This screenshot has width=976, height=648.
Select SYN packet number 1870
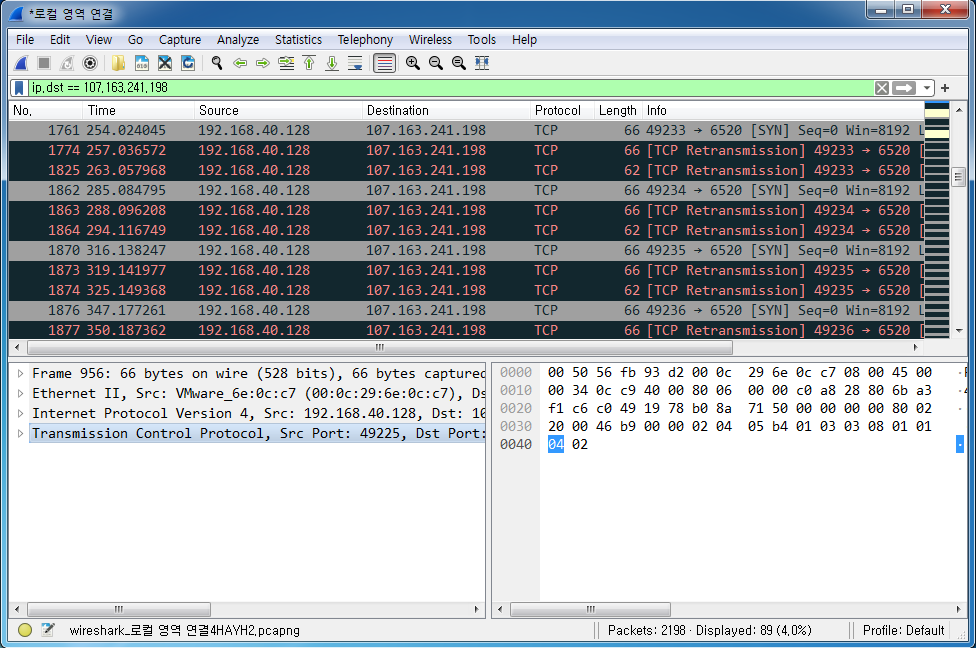click(x=466, y=250)
